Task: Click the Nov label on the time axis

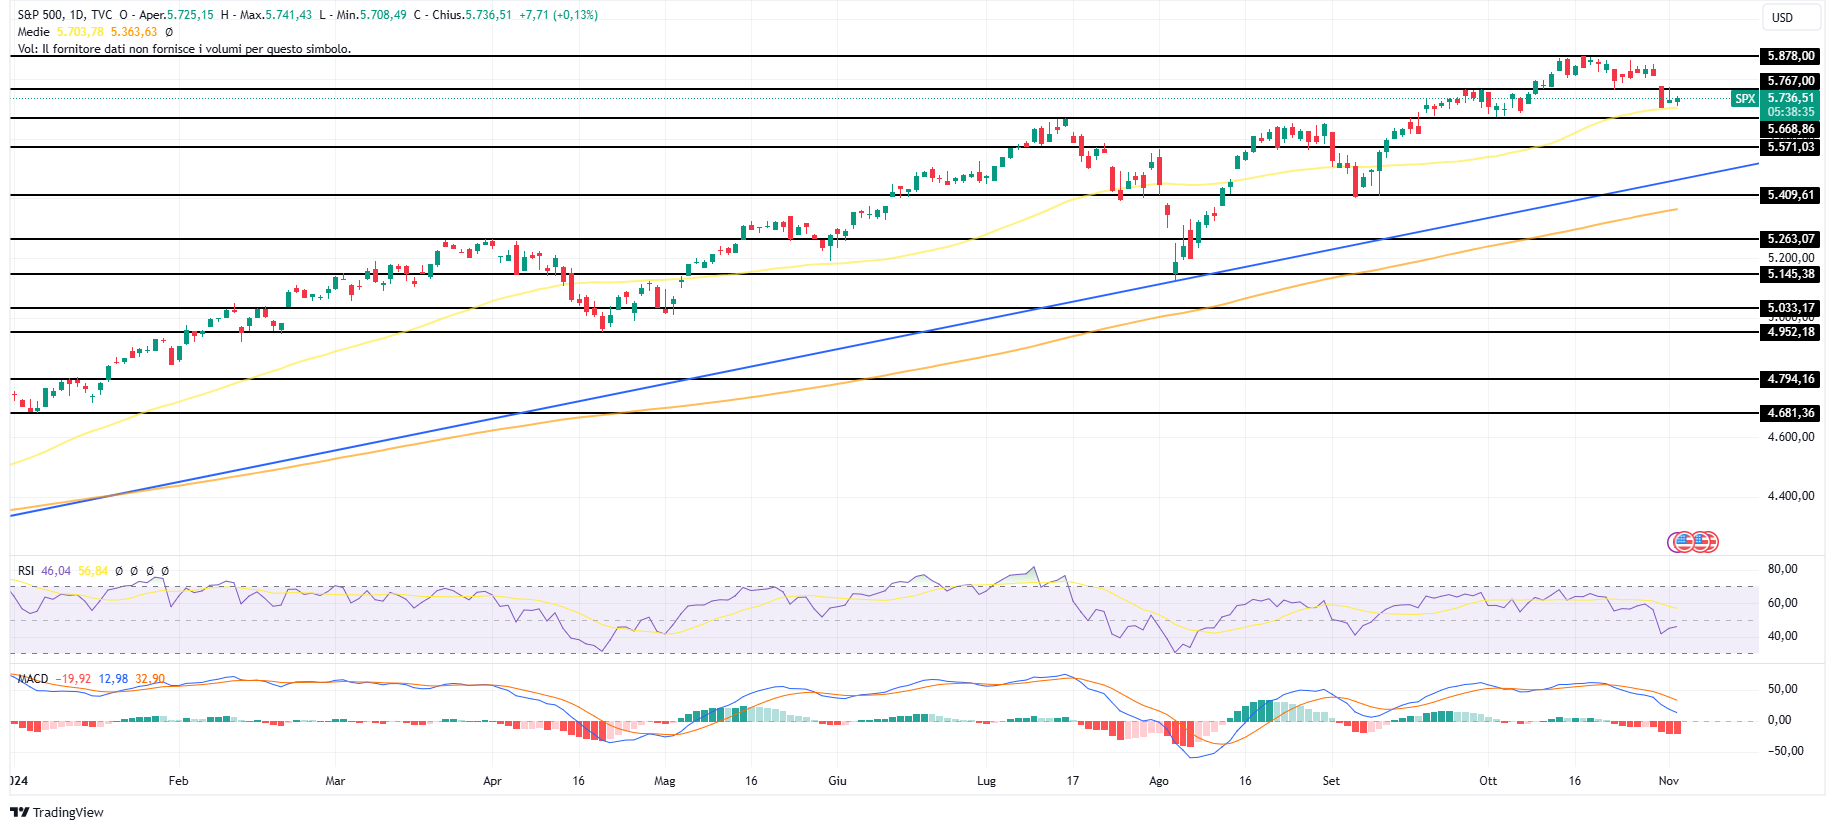Action: pyautogui.click(x=1668, y=781)
